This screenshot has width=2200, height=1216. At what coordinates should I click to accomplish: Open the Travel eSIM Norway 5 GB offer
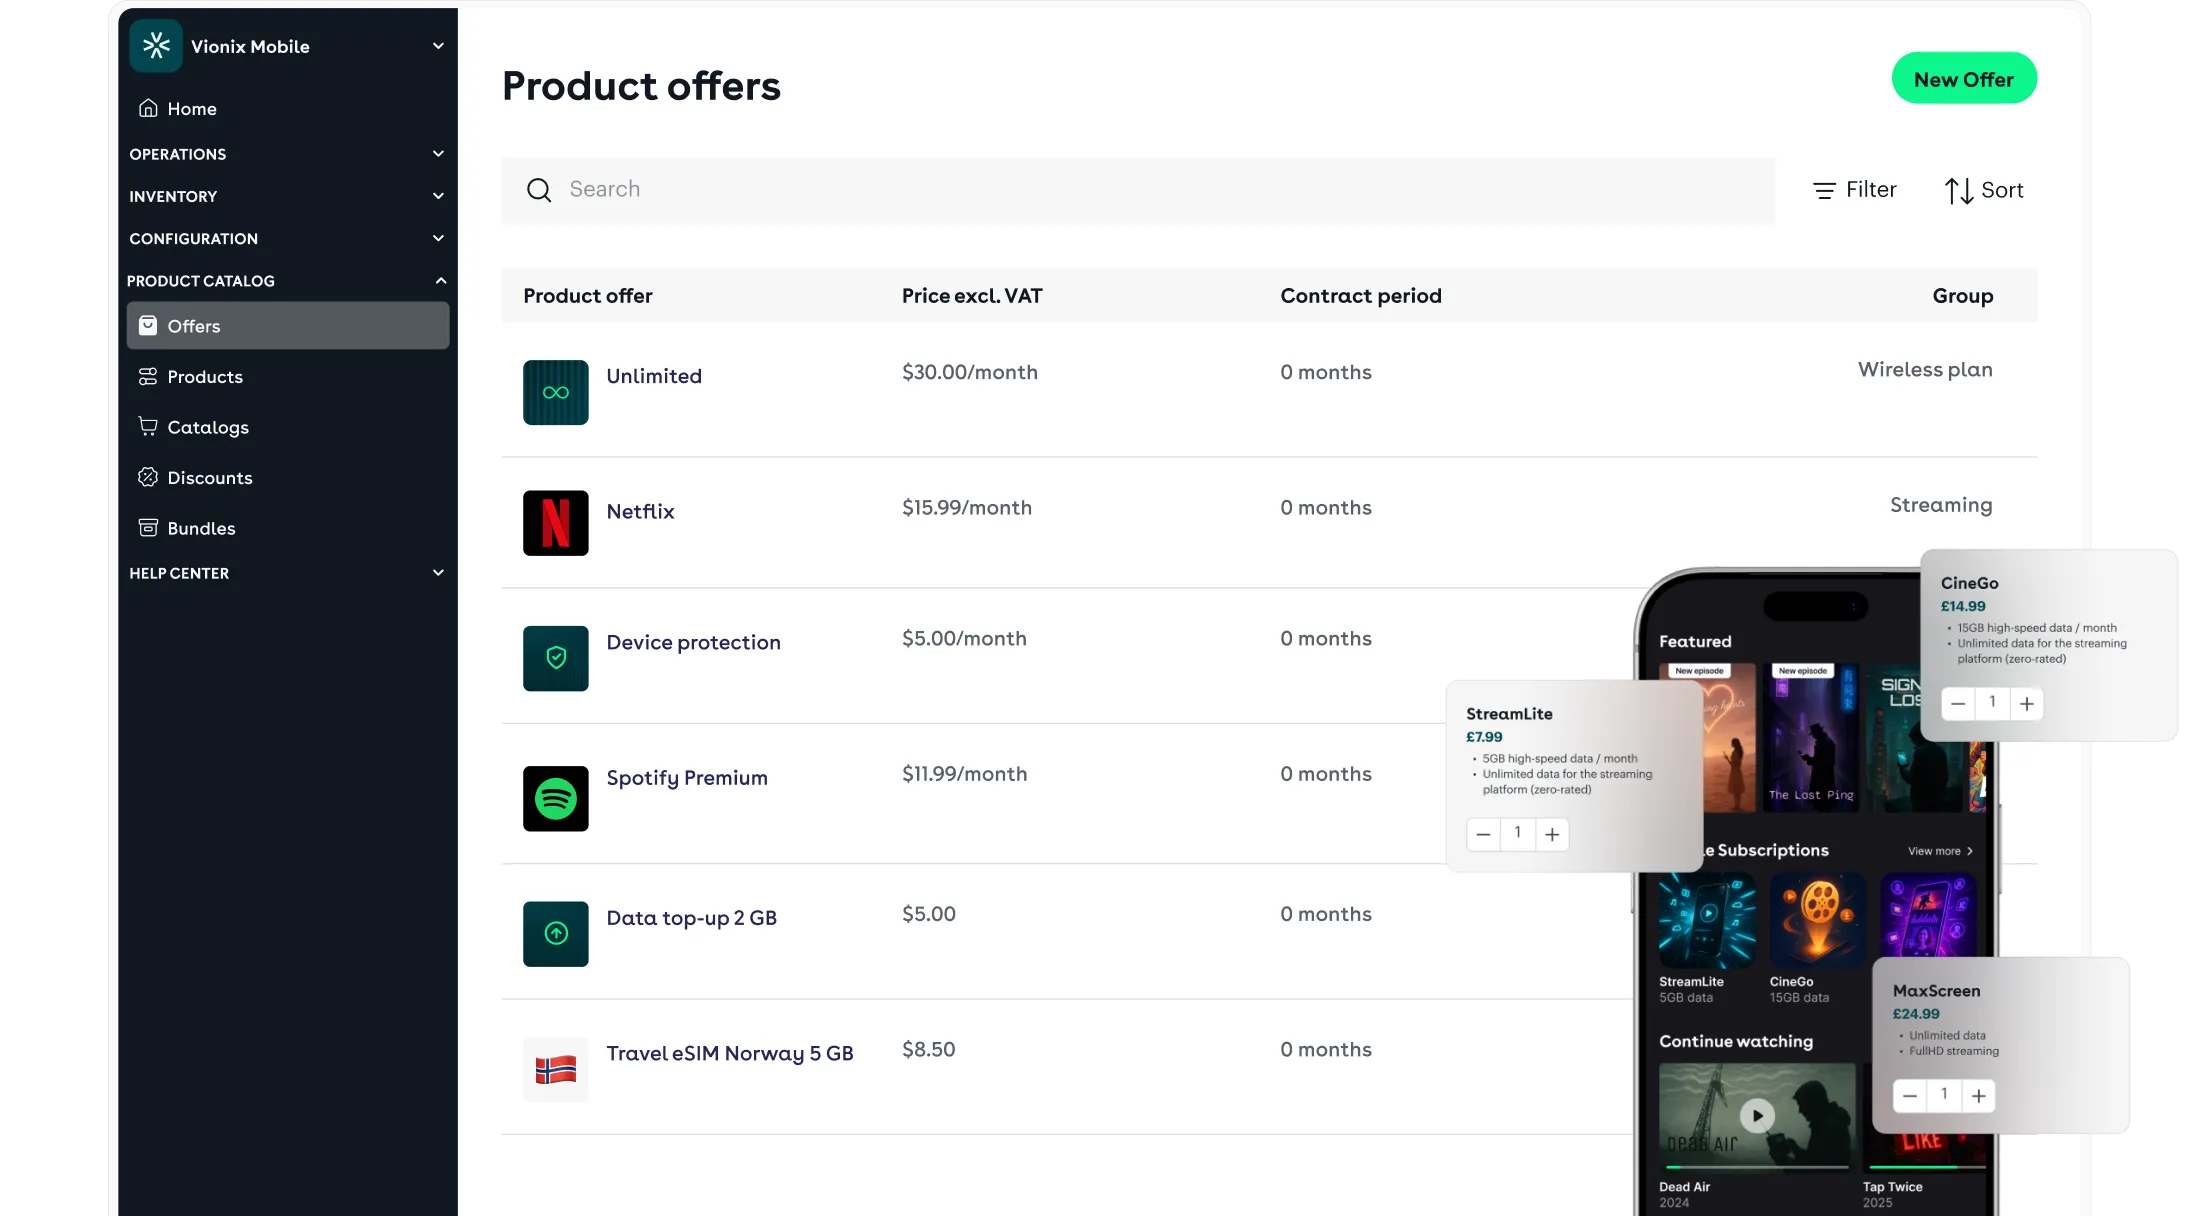click(730, 1053)
